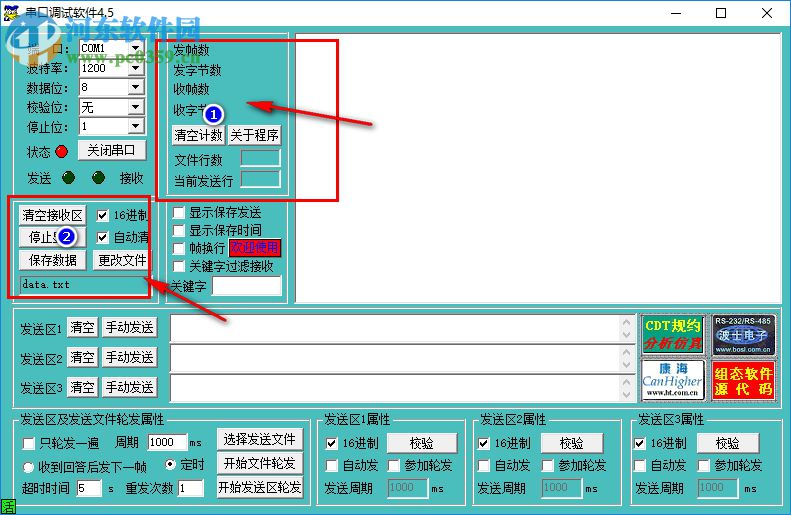This screenshot has height=515, width=791.
Task: Click 清空 for 发送区3
Action: 82,387
